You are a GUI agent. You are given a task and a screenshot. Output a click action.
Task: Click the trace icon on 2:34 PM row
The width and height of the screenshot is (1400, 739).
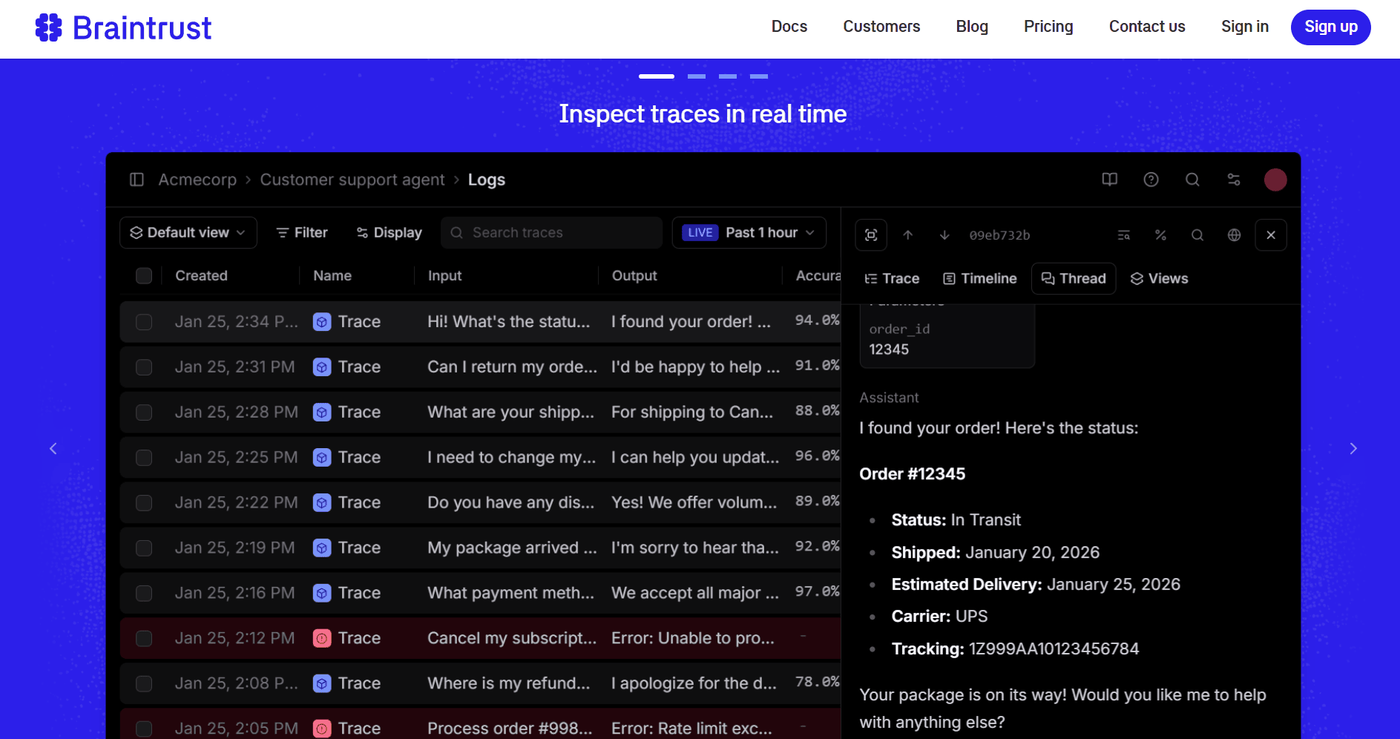click(322, 322)
